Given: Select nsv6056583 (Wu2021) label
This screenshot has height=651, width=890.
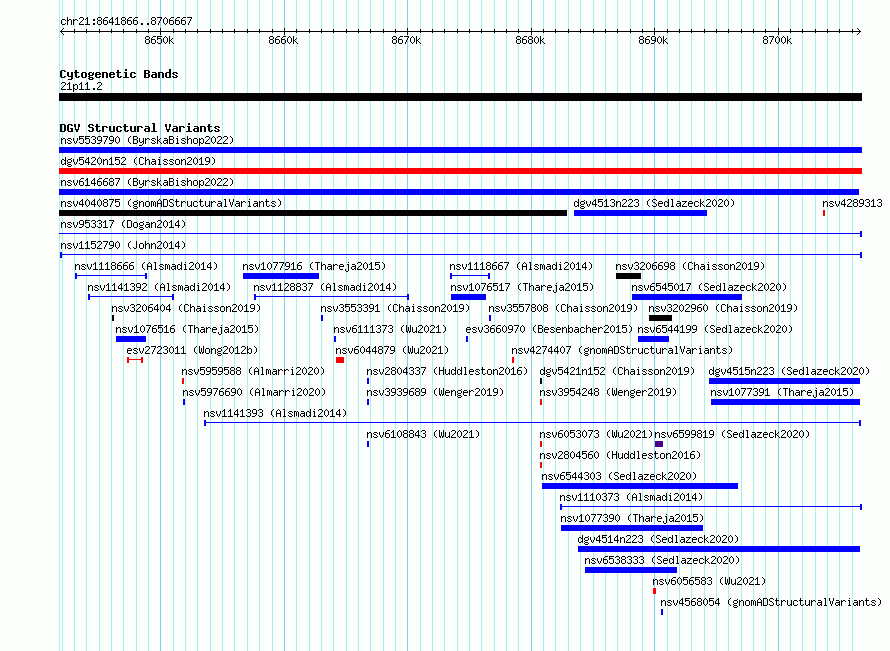Looking at the screenshot, I should 709,581.
